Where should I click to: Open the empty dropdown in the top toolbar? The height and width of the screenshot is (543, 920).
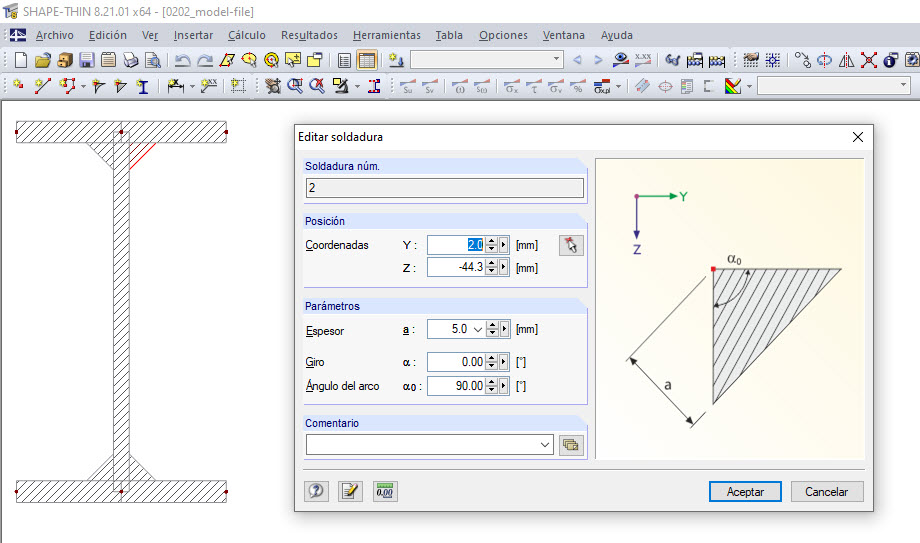pyautogui.click(x=556, y=60)
